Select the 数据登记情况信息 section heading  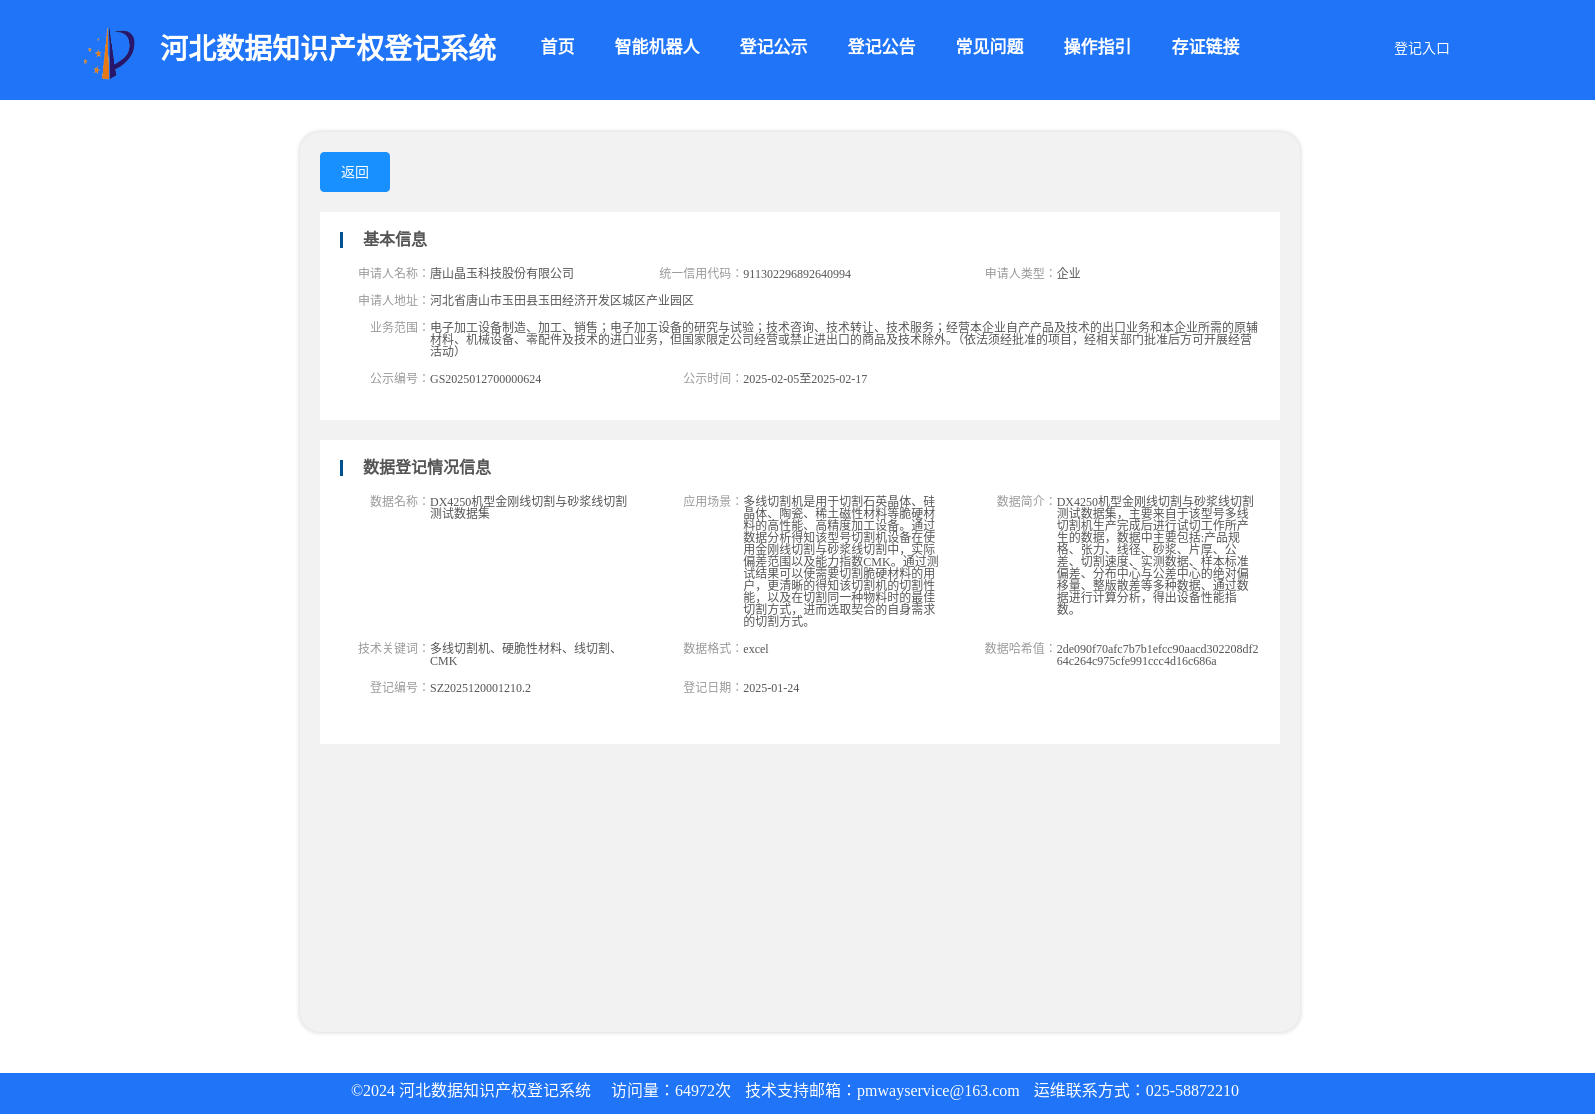427,467
